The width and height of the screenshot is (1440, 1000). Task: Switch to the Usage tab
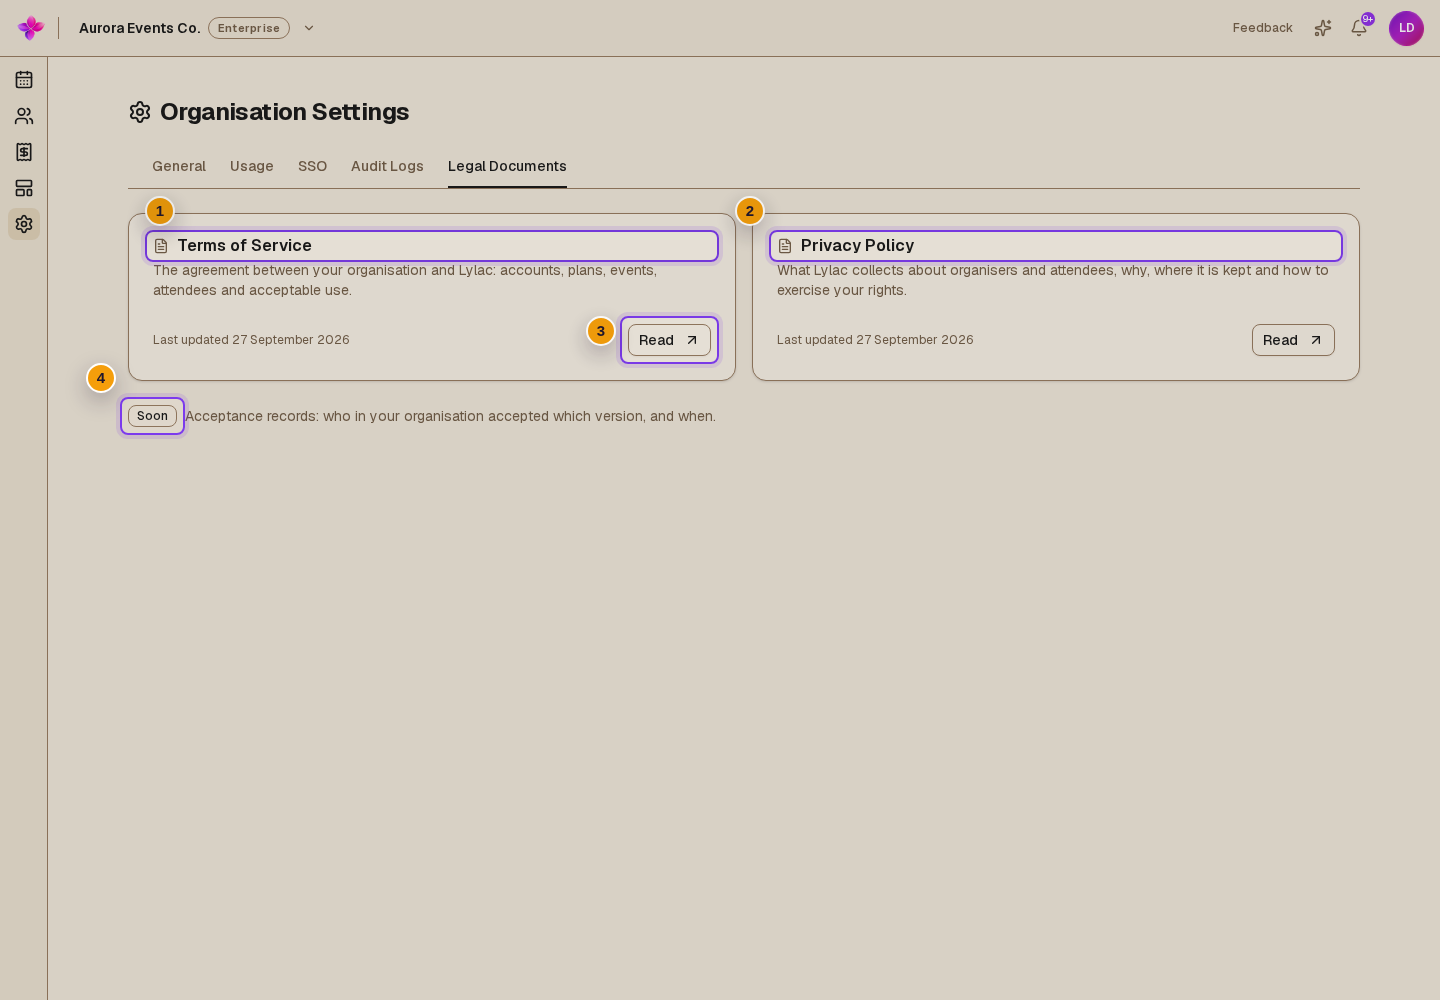click(252, 166)
